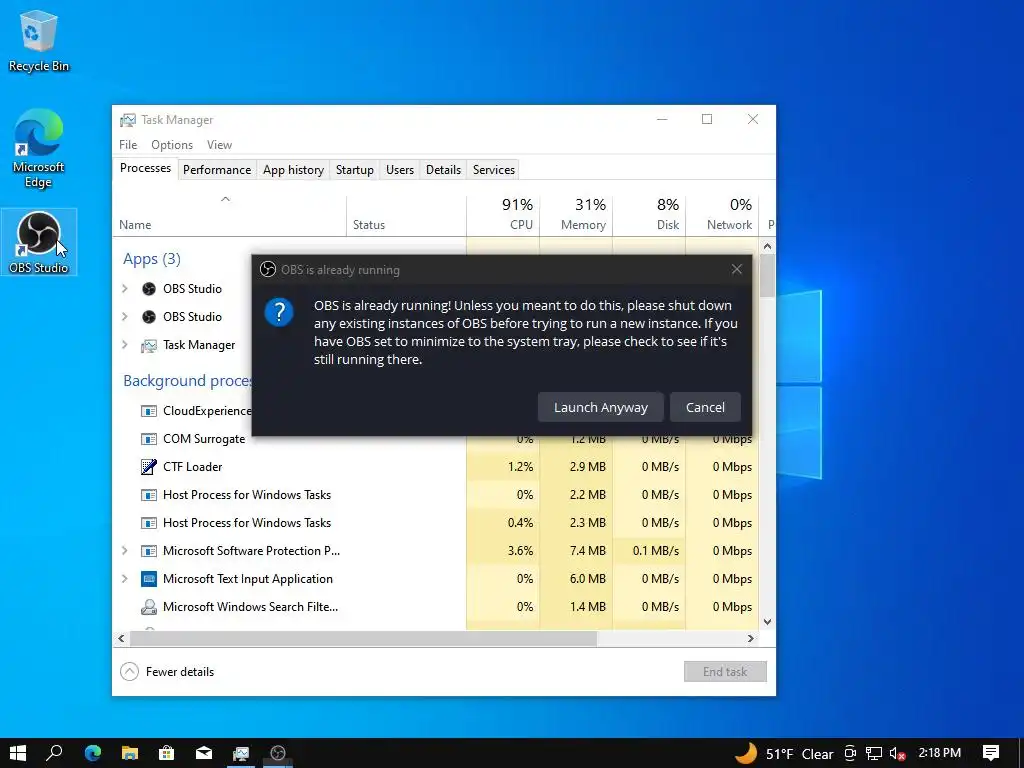Click the Microsoft Windows Search Filter icon
Image resolution: width=1024 pixels, height=768 pixels.
[149, 607]
